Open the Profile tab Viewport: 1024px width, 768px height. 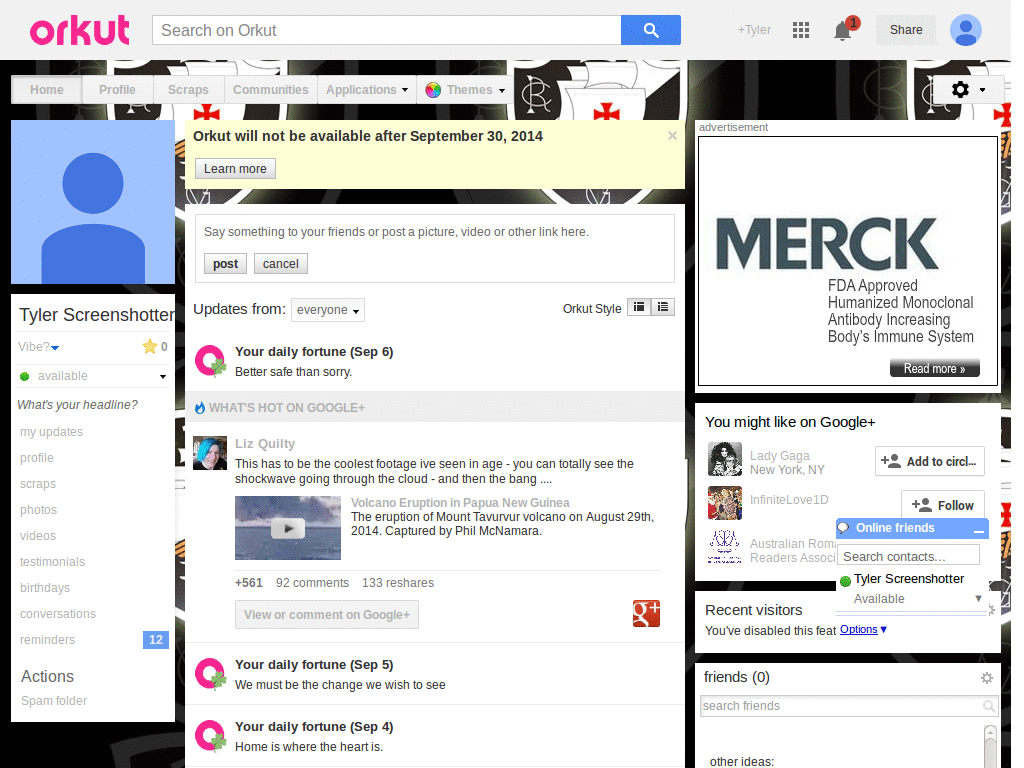[x=118, y=90]
